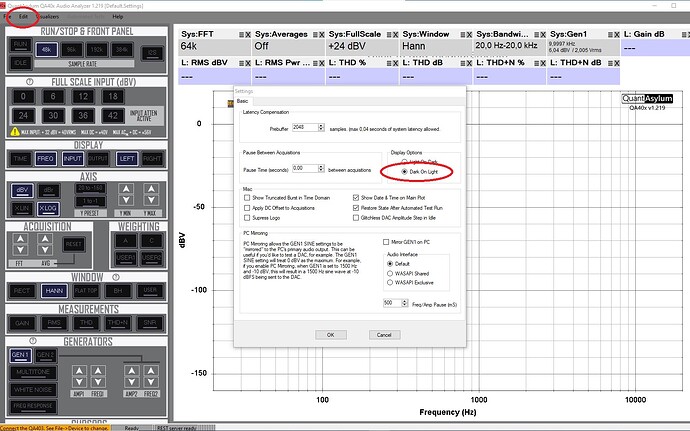Enable Mirror GEN1 on PC checkbox

[386, 242]
